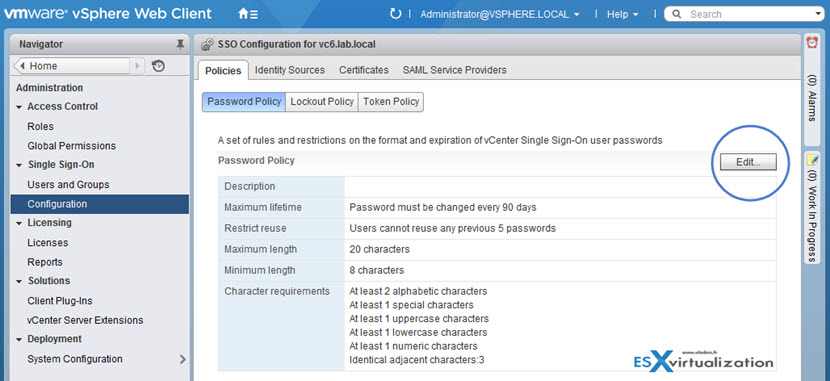Open Administrator@VSPHERE.LOCAL user dropdown

pyautogui.click(x=500, y=14)
